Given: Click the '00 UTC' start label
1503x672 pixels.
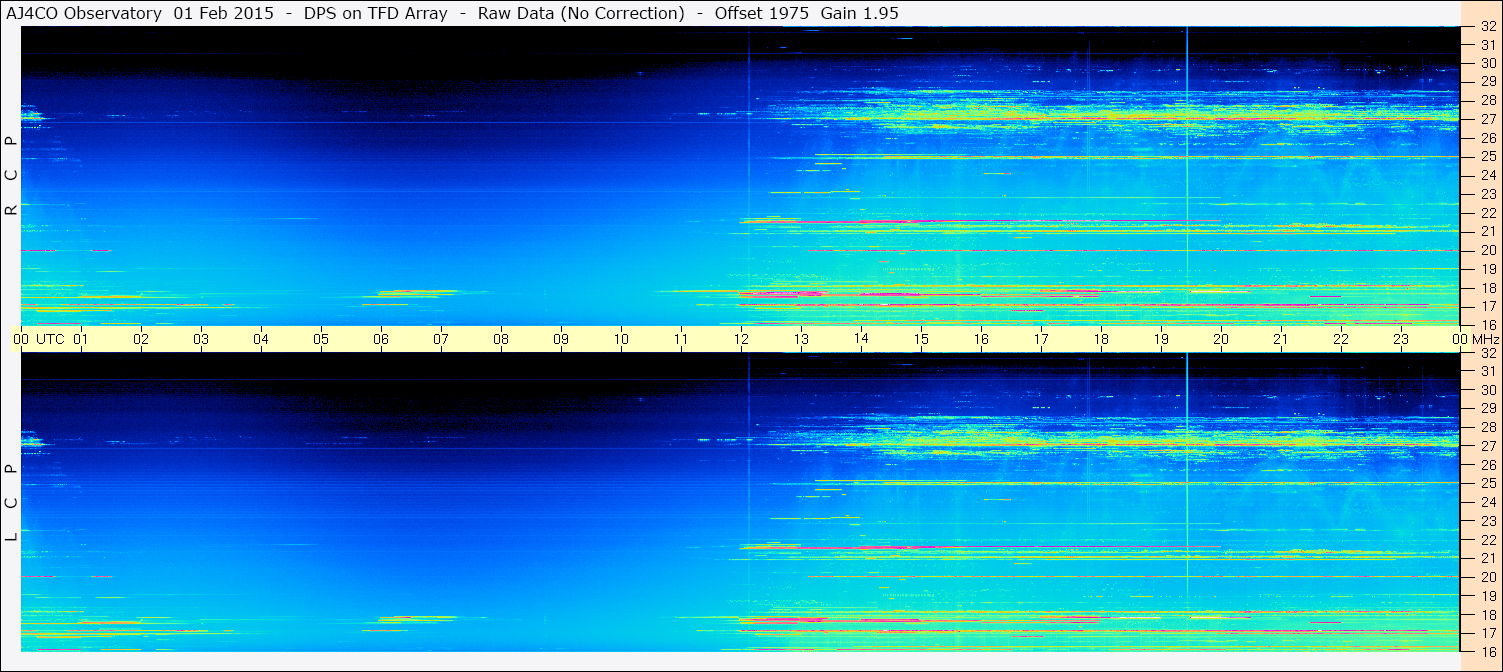Looking at the screenshot, I should 38,339.
